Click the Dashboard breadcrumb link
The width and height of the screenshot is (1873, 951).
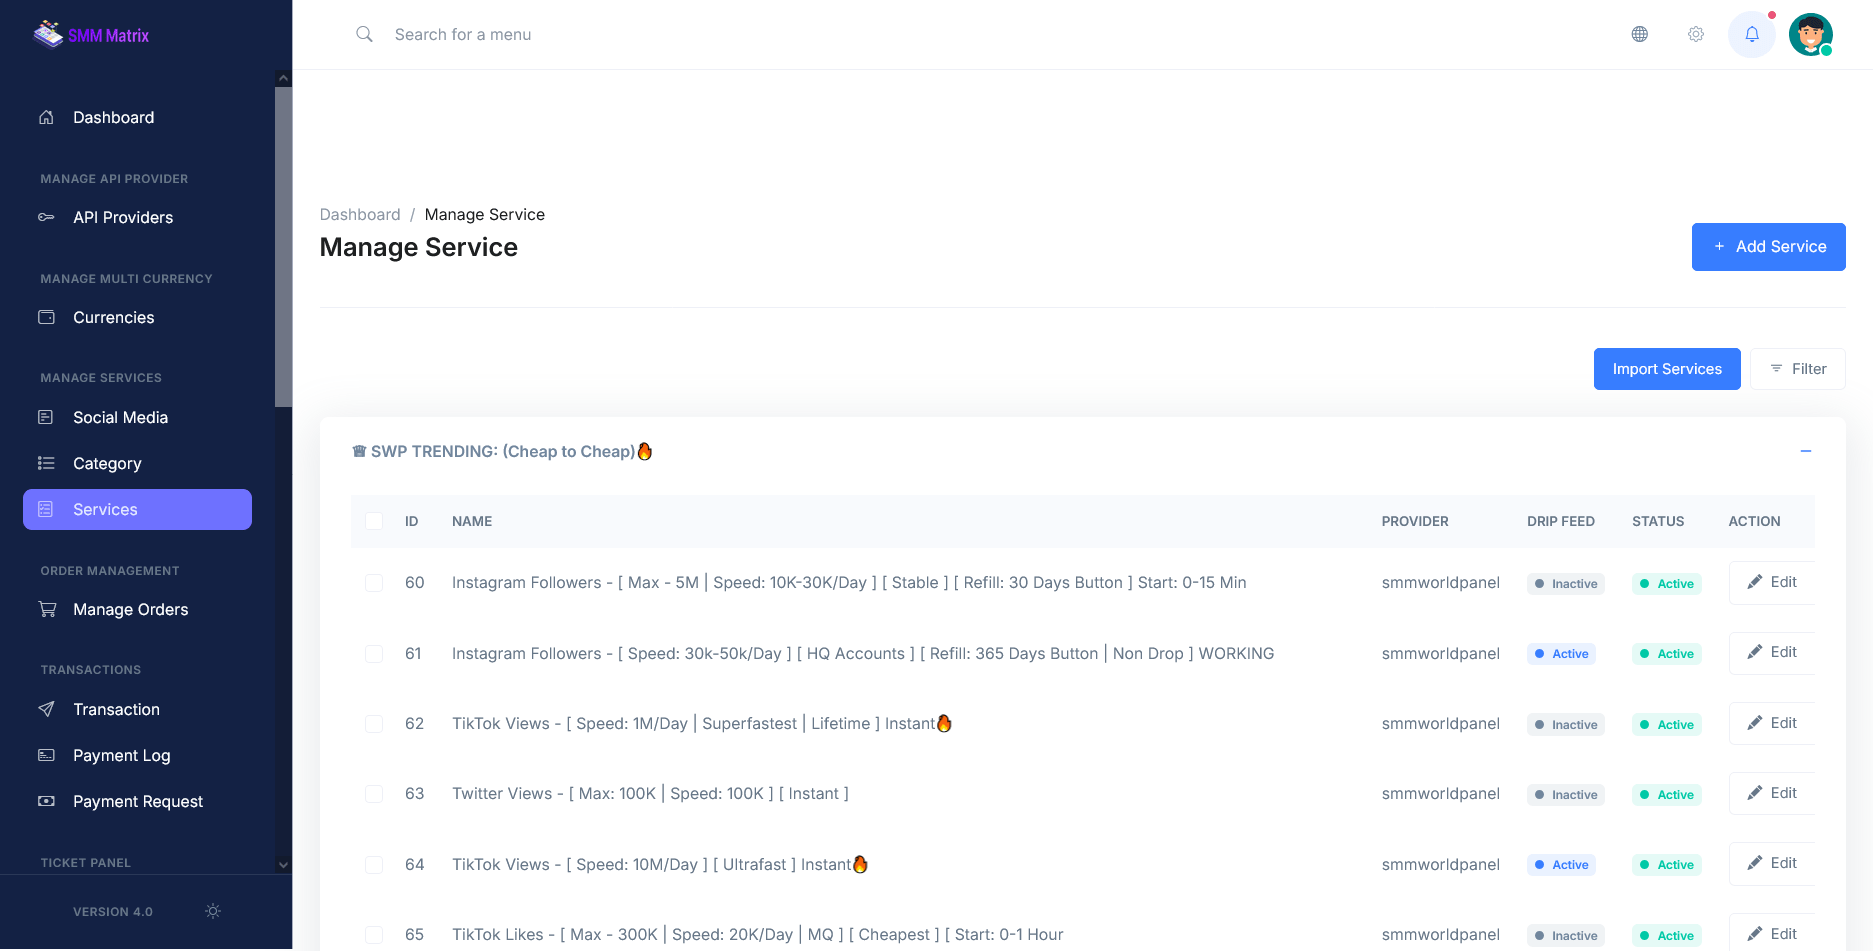[360, 214]
